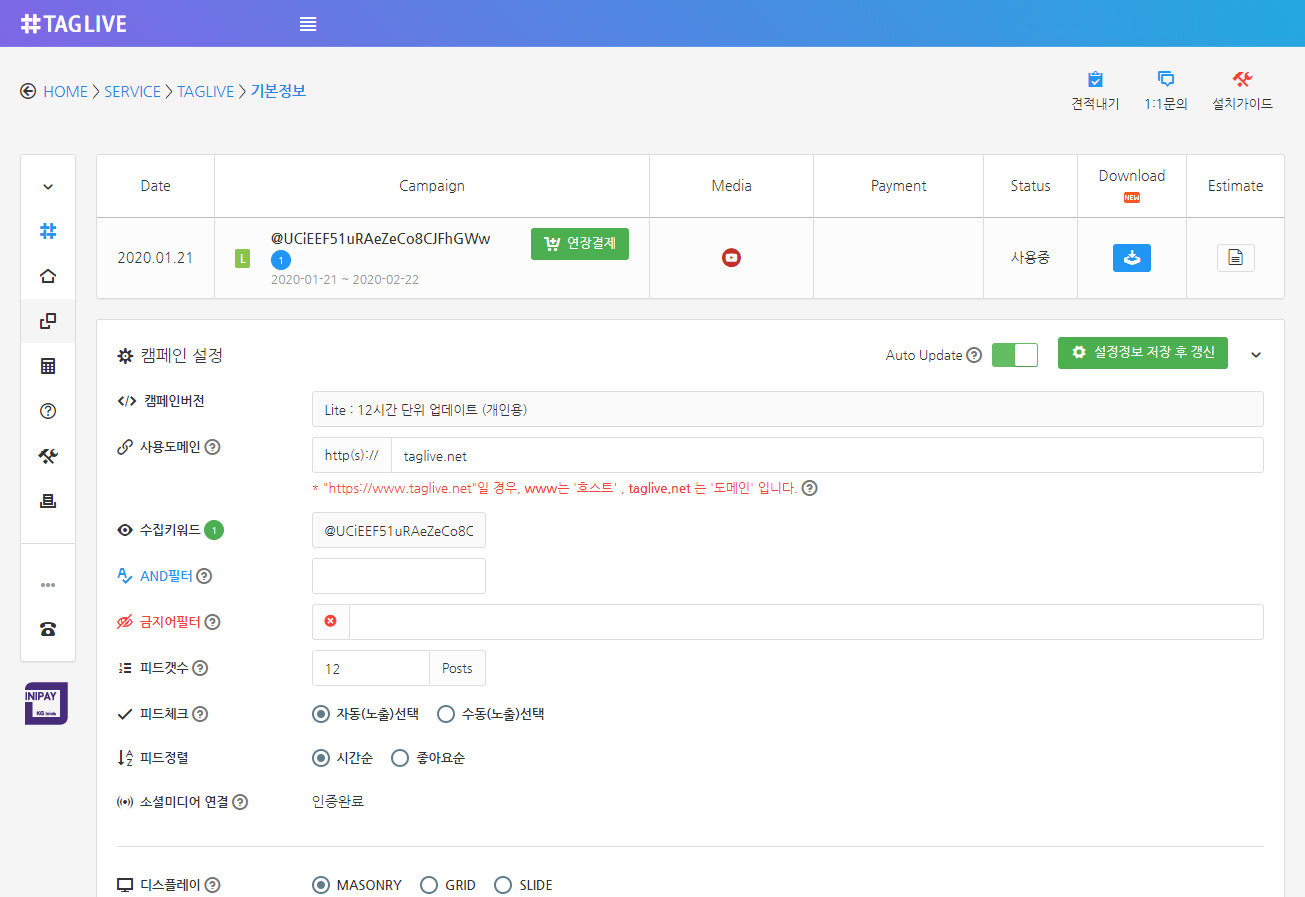The height and width of the screenshot is (897, 1305).
Task: Collapse 캠페인 설정 panel chevron
Action: click(x=1256, y=355)
